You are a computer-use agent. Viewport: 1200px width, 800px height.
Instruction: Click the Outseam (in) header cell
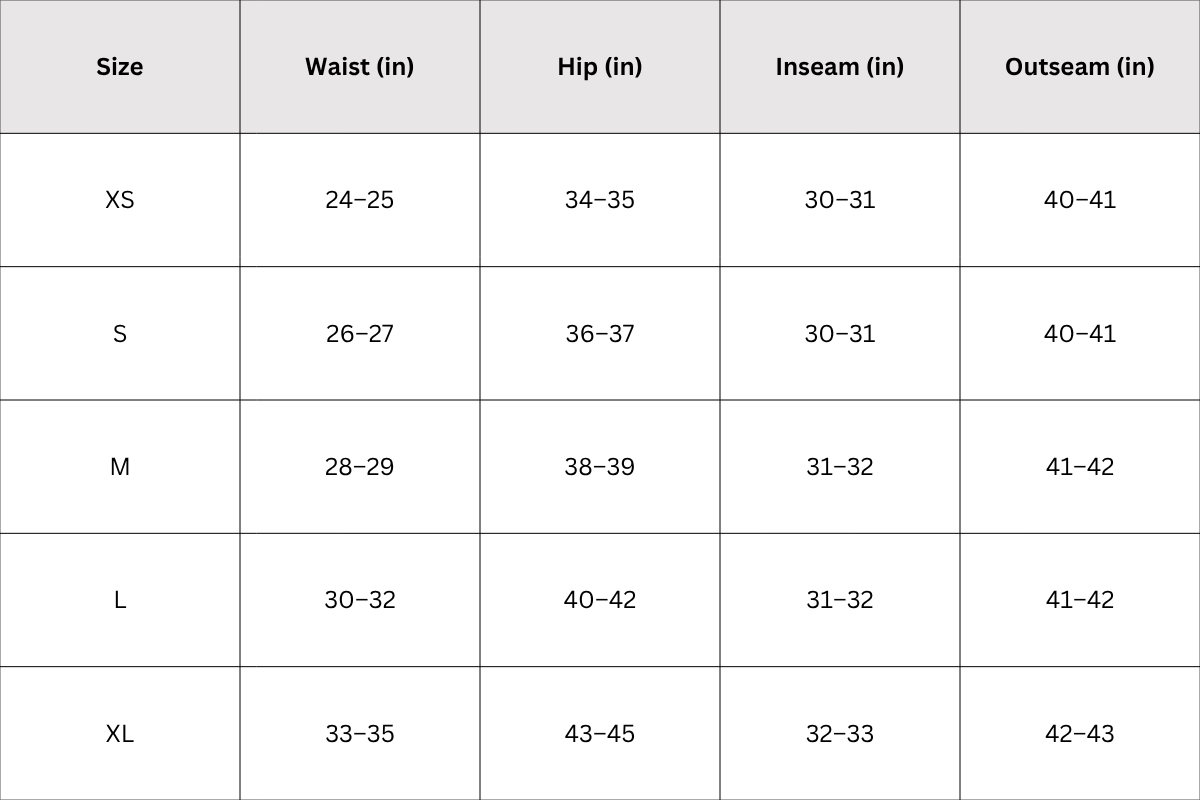(x=1080, y=67)
